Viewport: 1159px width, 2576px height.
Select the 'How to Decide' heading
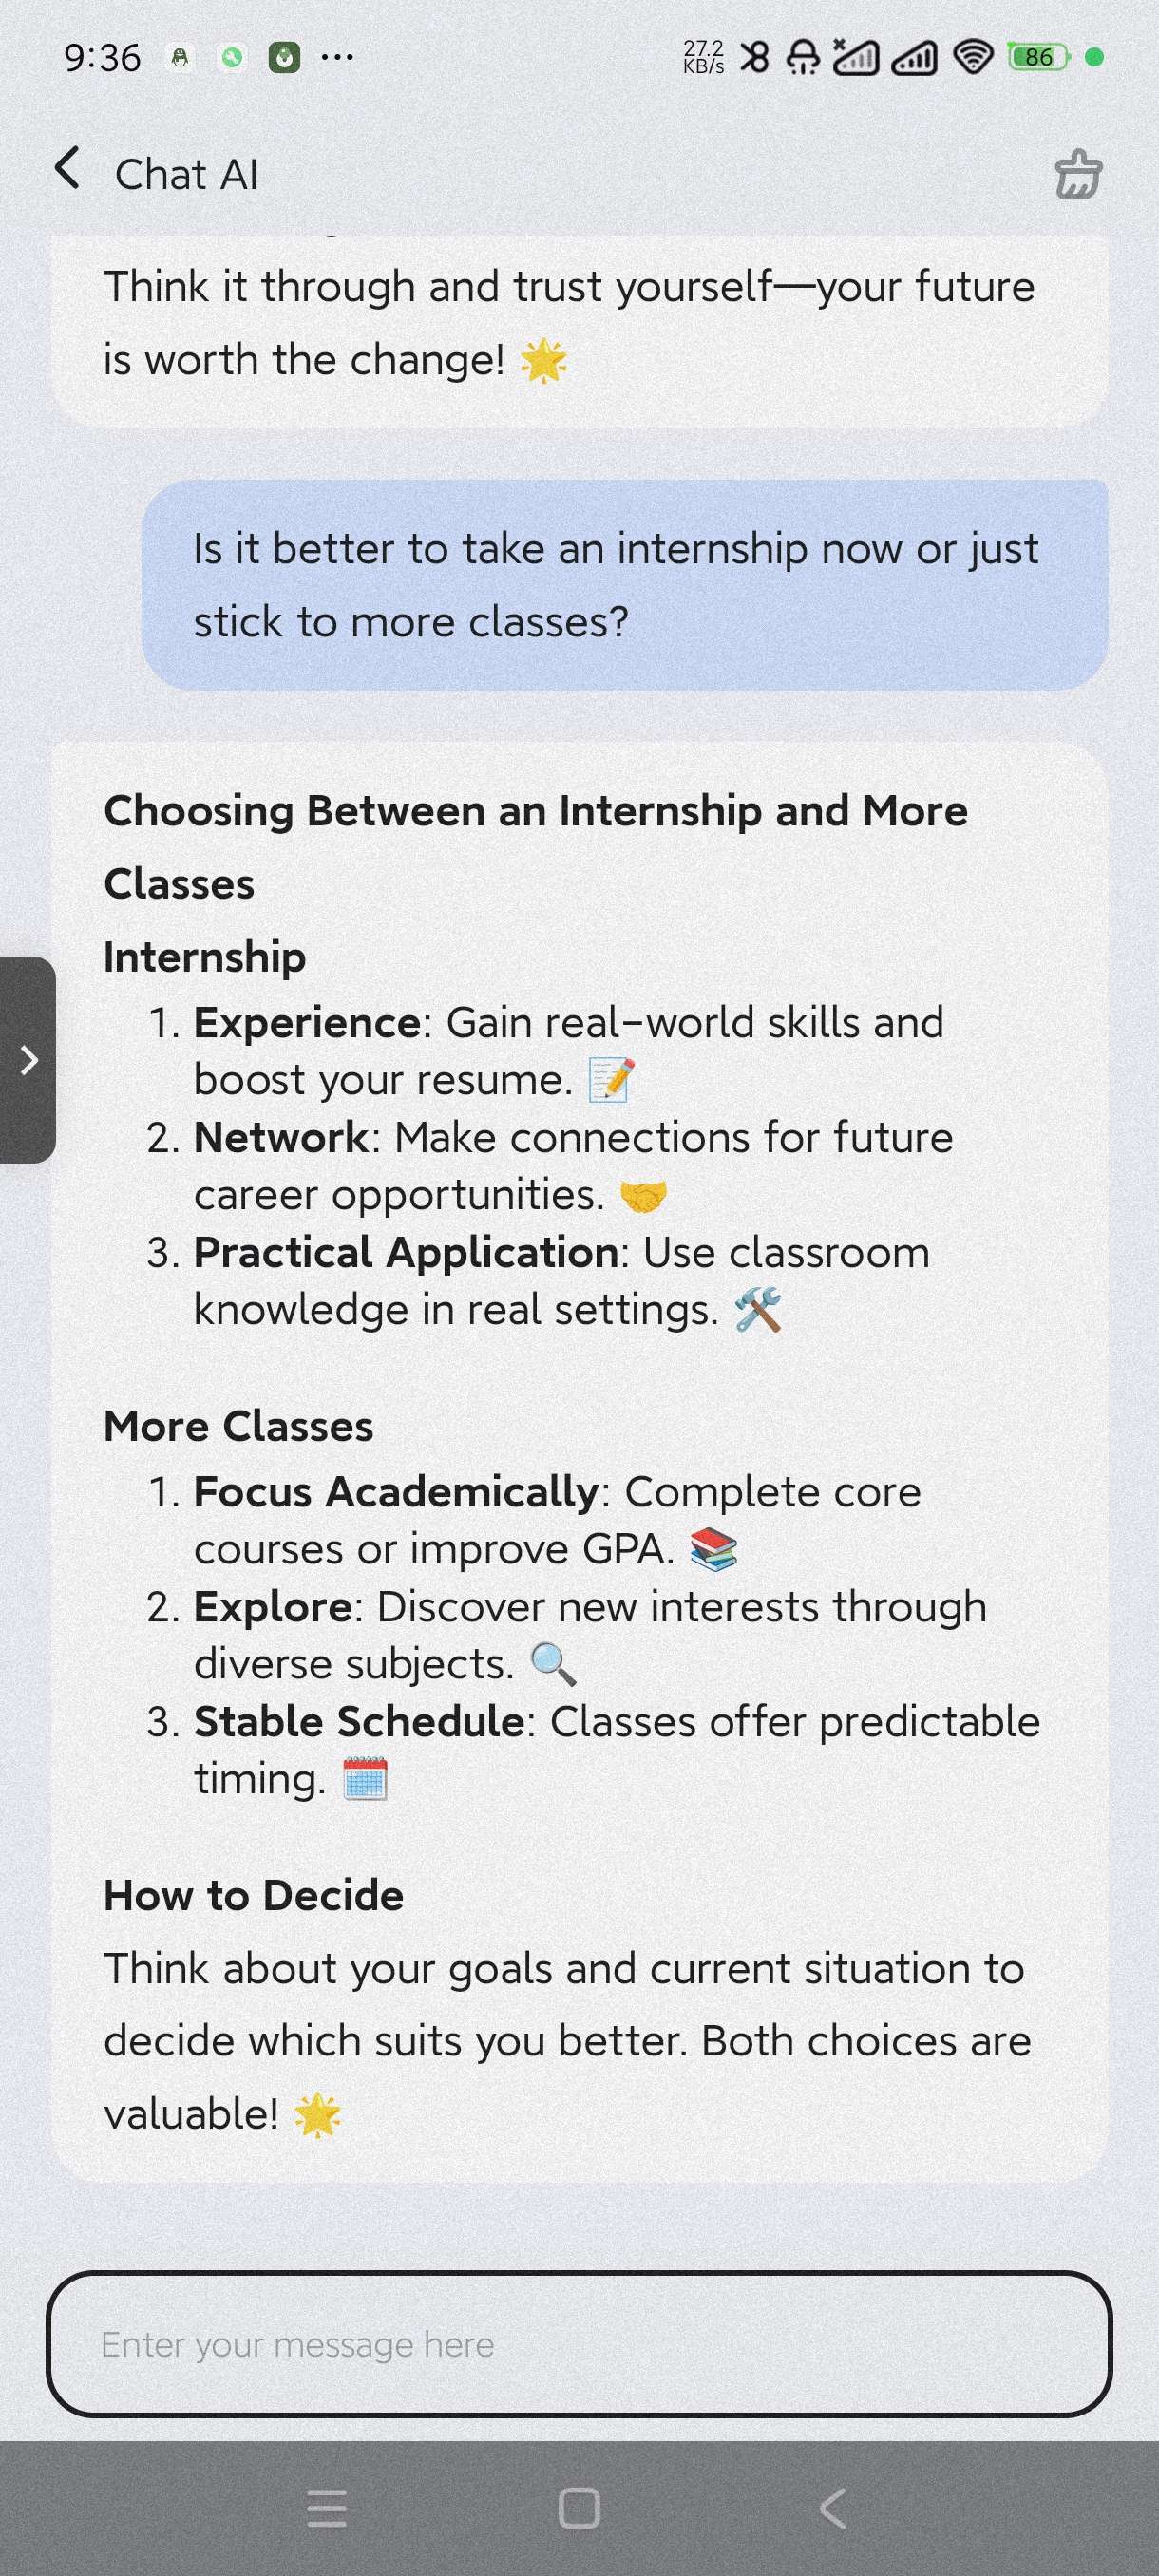[253, 1896]
